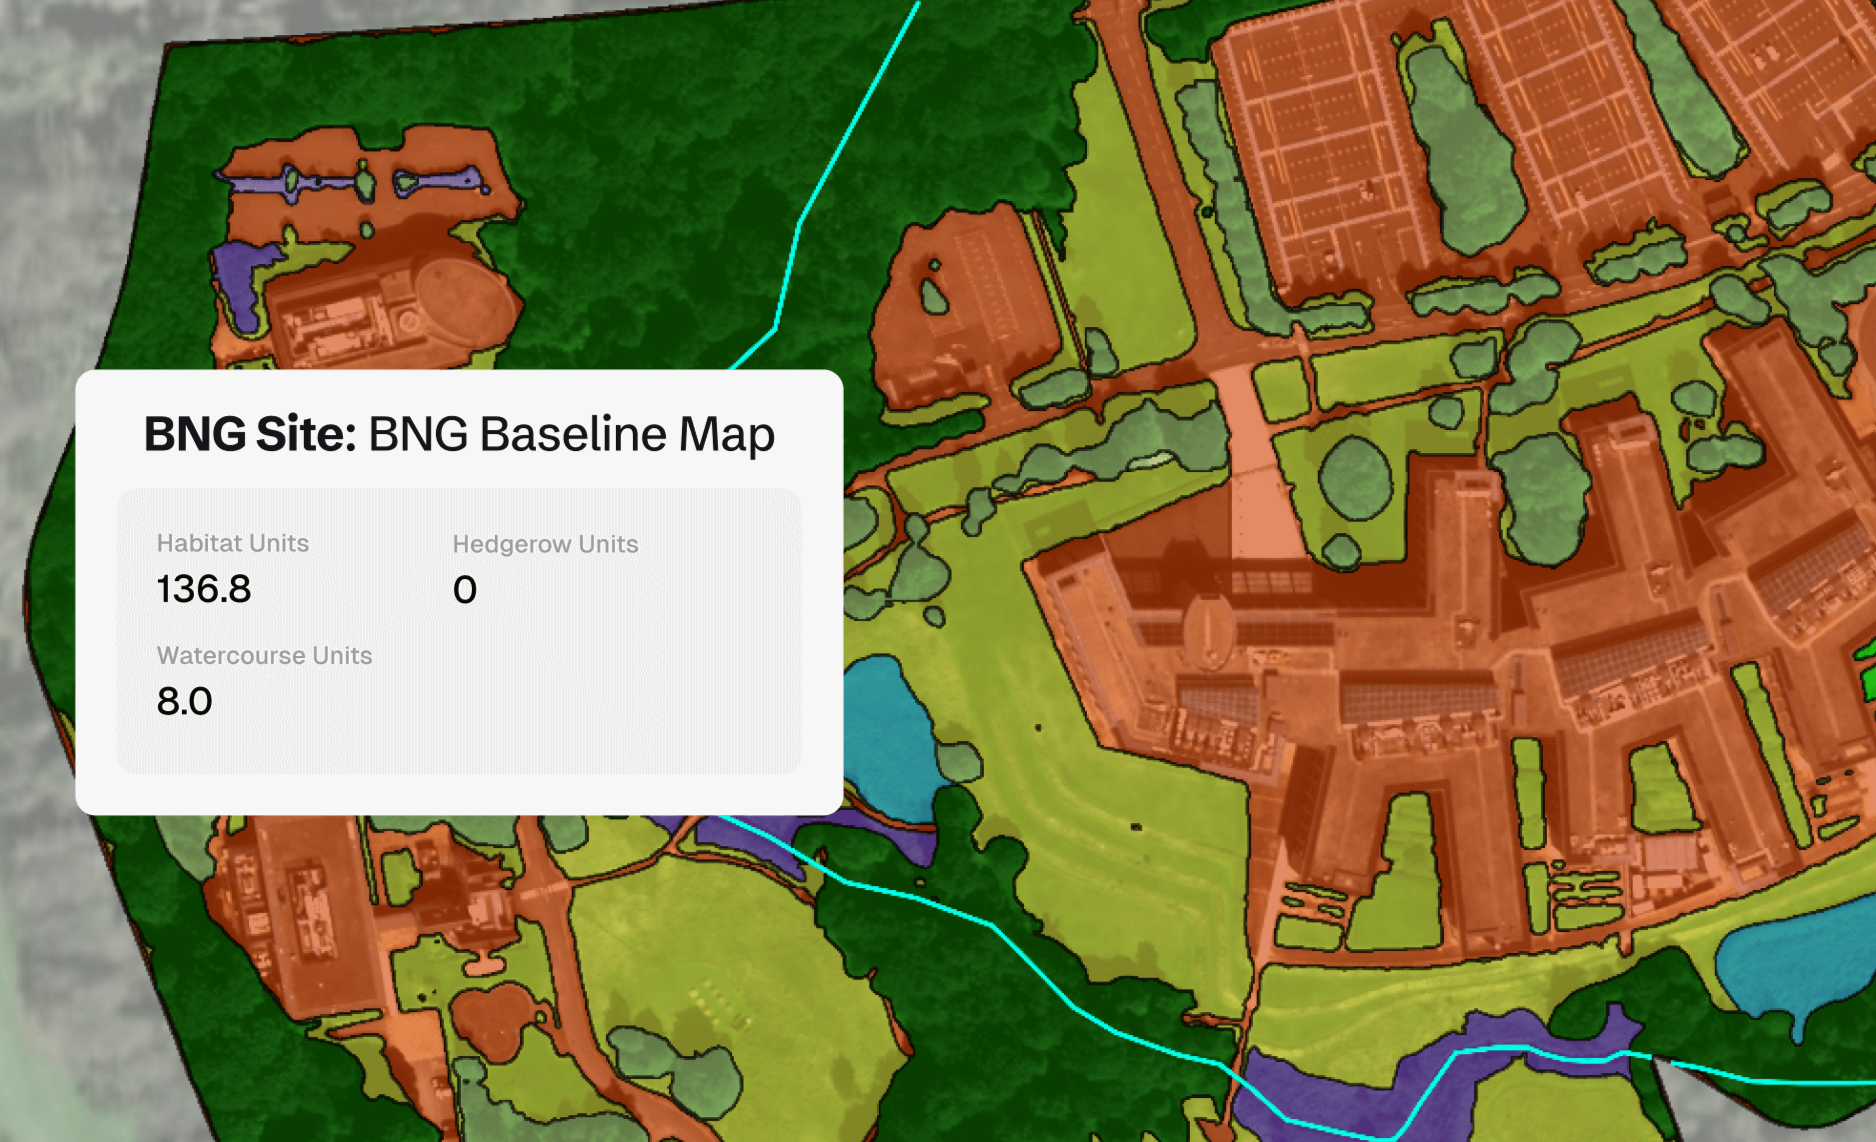Click the Hedgerow Units value 0
Screen dimensions: 1876x1142
click(464, 590)
